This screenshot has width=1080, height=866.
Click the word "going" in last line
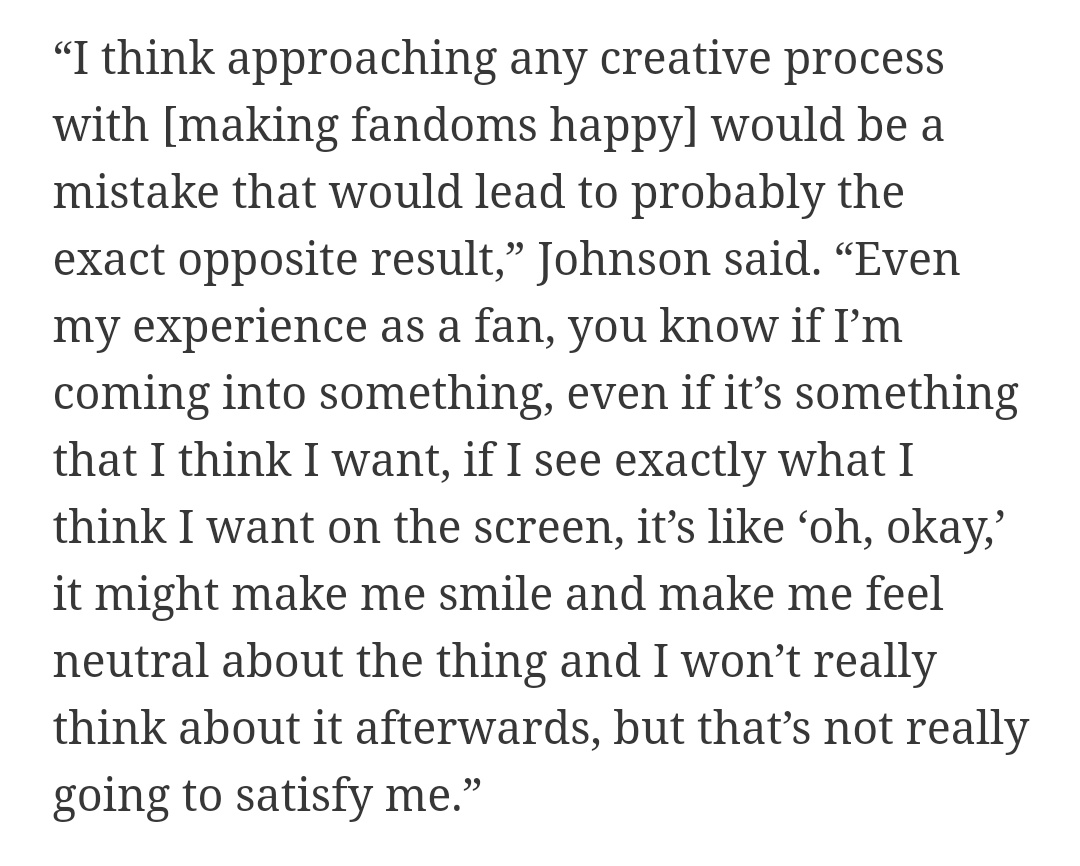[110, 795]
